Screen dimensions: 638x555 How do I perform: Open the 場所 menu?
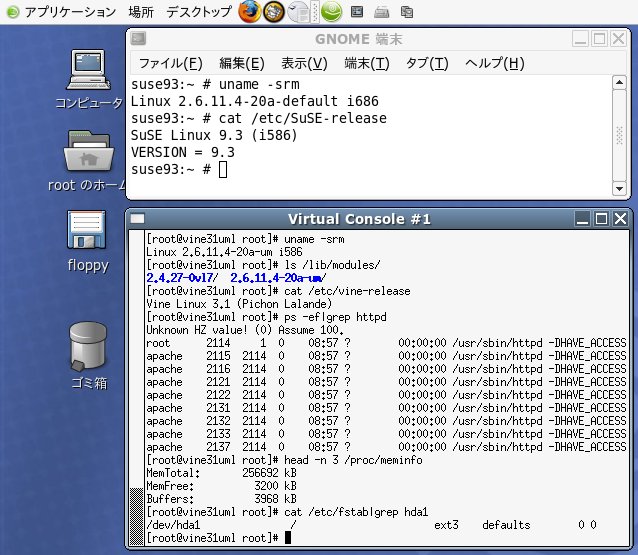point(141,12)
